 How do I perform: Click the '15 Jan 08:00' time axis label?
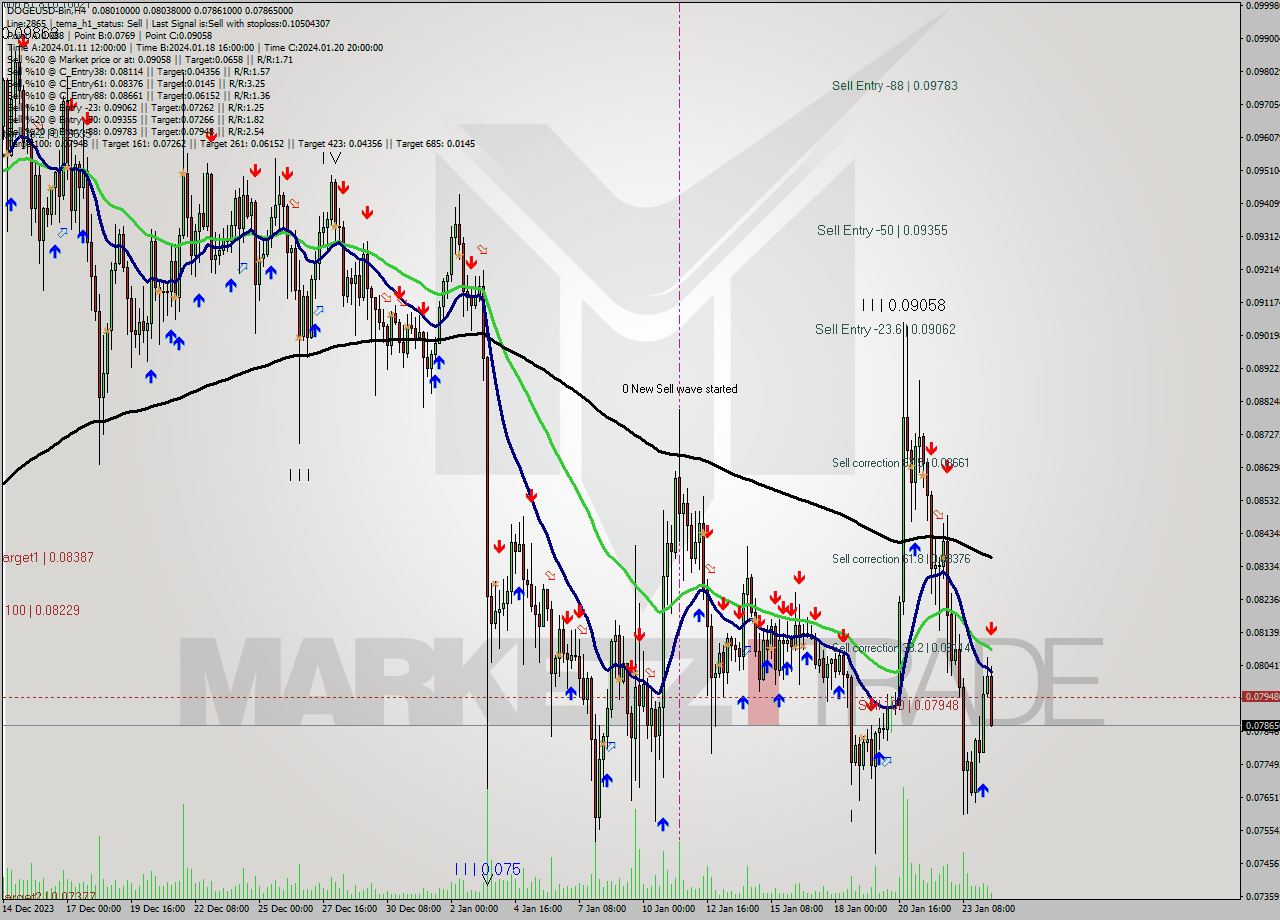pos(796,909)
